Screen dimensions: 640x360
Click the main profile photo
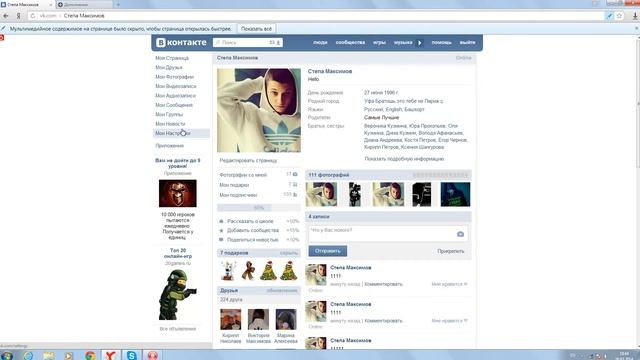tap(259, 110)
